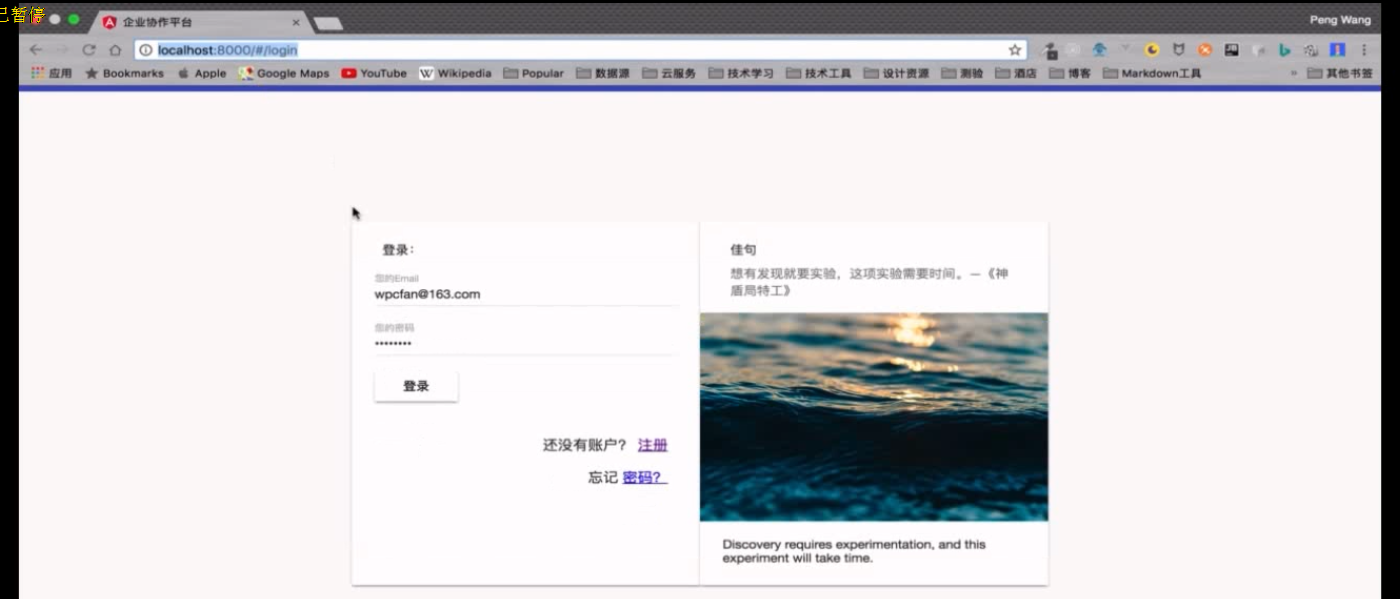This screenshot has height=599, width=1400.
Task: Click into the Email input field
Action: [x=525, y=294]
